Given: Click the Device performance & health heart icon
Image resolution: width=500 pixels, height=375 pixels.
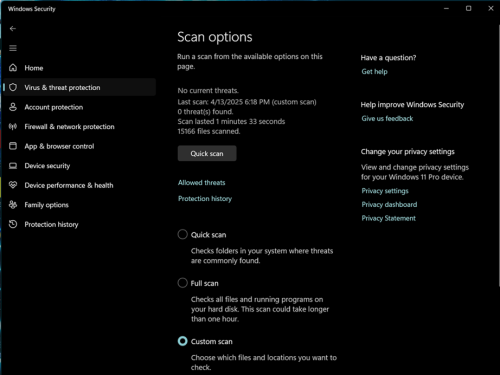Looking at the screenshot, I should (x=13, y=185).
